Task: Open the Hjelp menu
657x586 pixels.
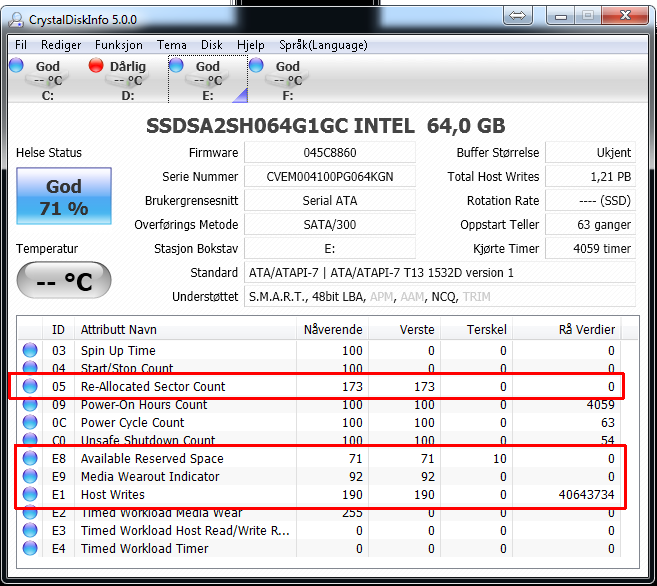Action: 251,45
